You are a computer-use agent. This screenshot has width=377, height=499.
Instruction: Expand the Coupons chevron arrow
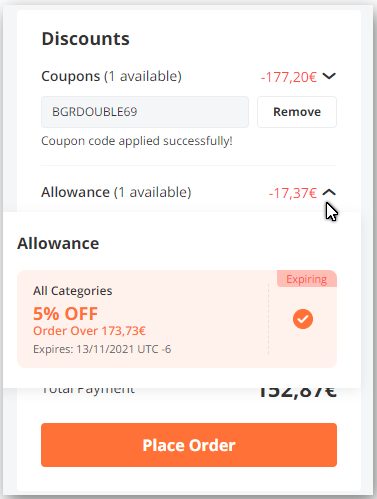(x=329, y=76)
